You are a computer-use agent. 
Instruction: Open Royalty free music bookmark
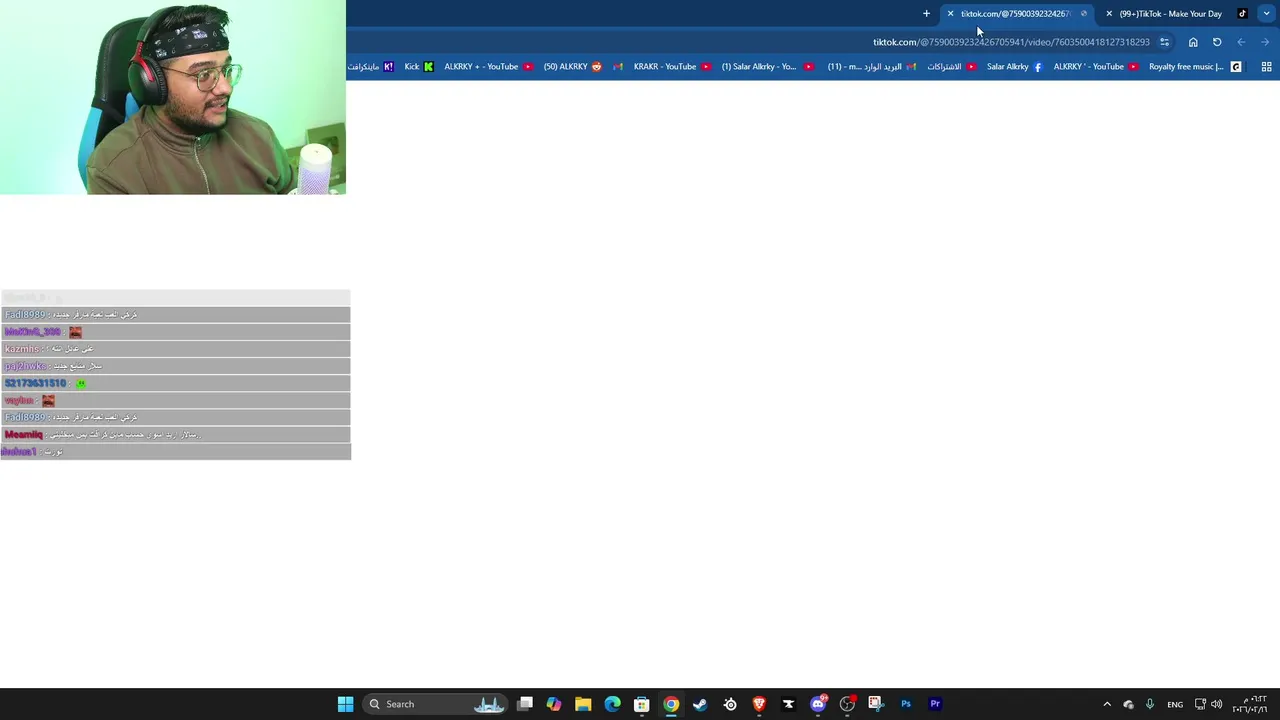pos(1195,67)
